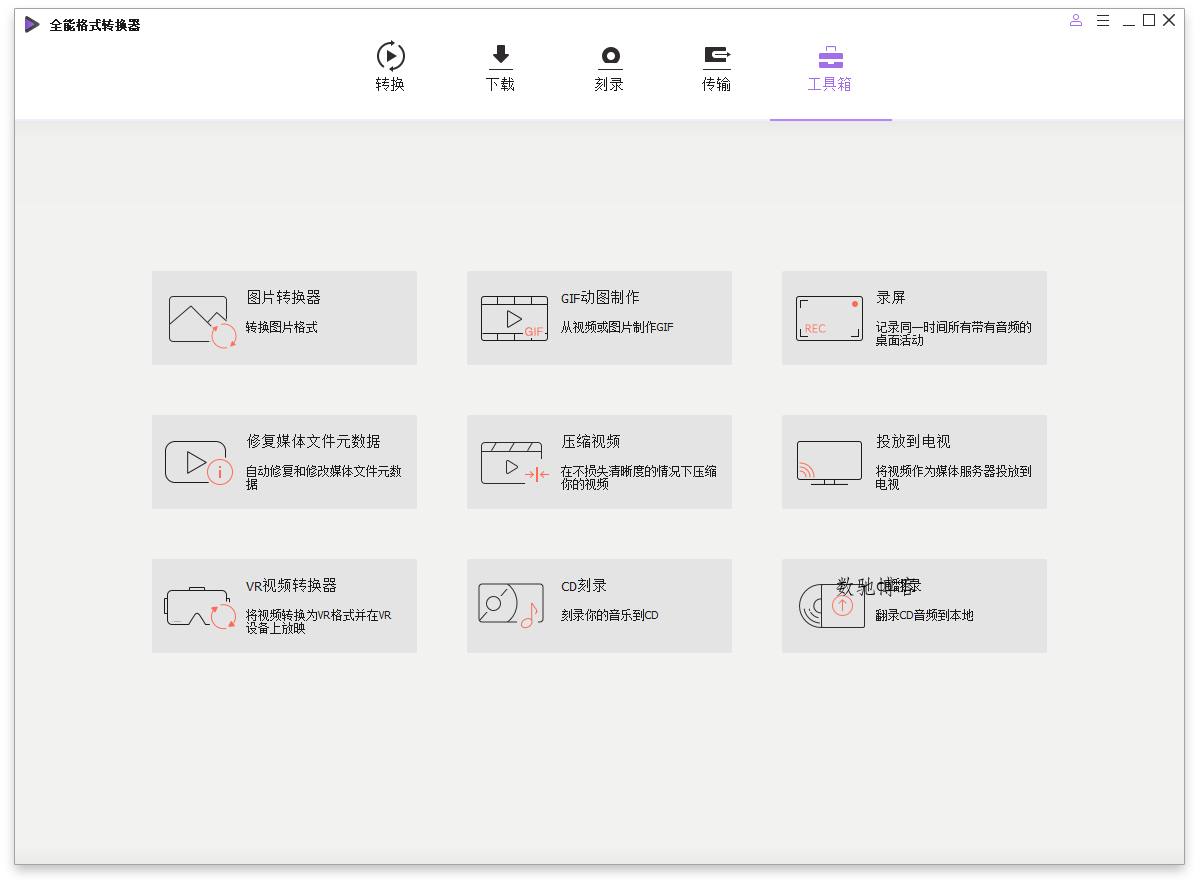Click description 刻录你的音乐到CD

609,615
